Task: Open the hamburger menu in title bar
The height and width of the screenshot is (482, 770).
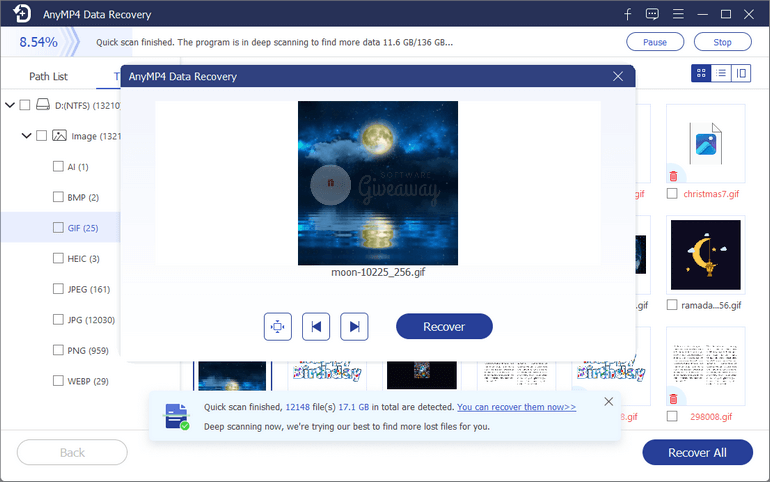Action: tap(678, 14)
